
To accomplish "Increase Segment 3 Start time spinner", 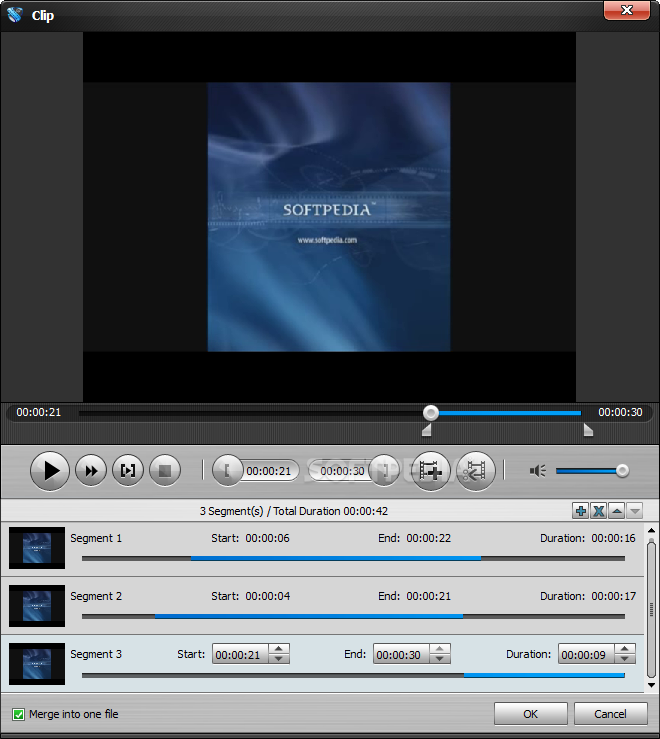I will point(279,649).
